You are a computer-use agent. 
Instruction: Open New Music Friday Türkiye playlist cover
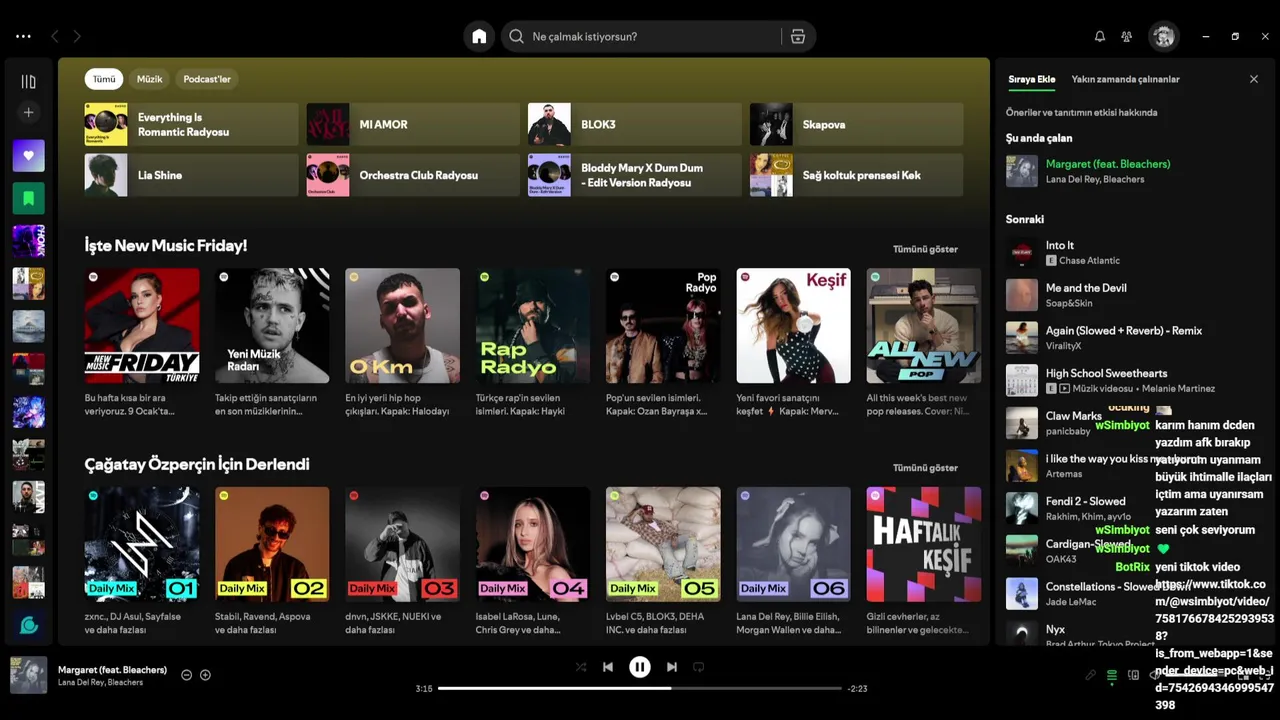(x=142, y=325)
